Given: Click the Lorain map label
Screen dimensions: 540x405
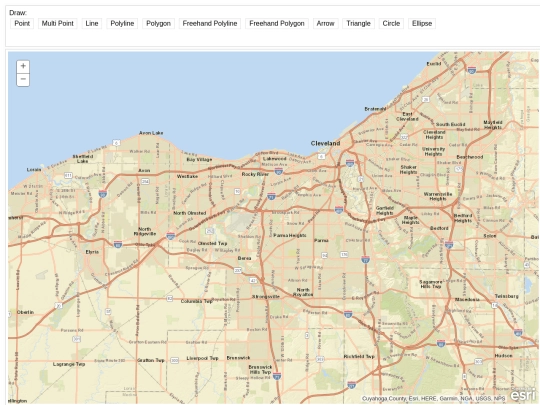Looking at the screenshot, I should (x=34, y=169).
